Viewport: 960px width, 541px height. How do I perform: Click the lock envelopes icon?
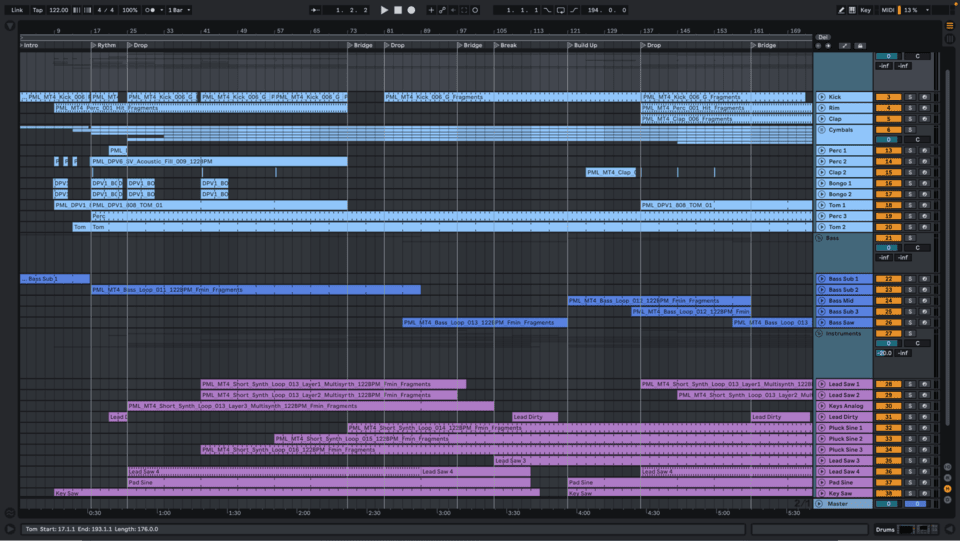860,46
